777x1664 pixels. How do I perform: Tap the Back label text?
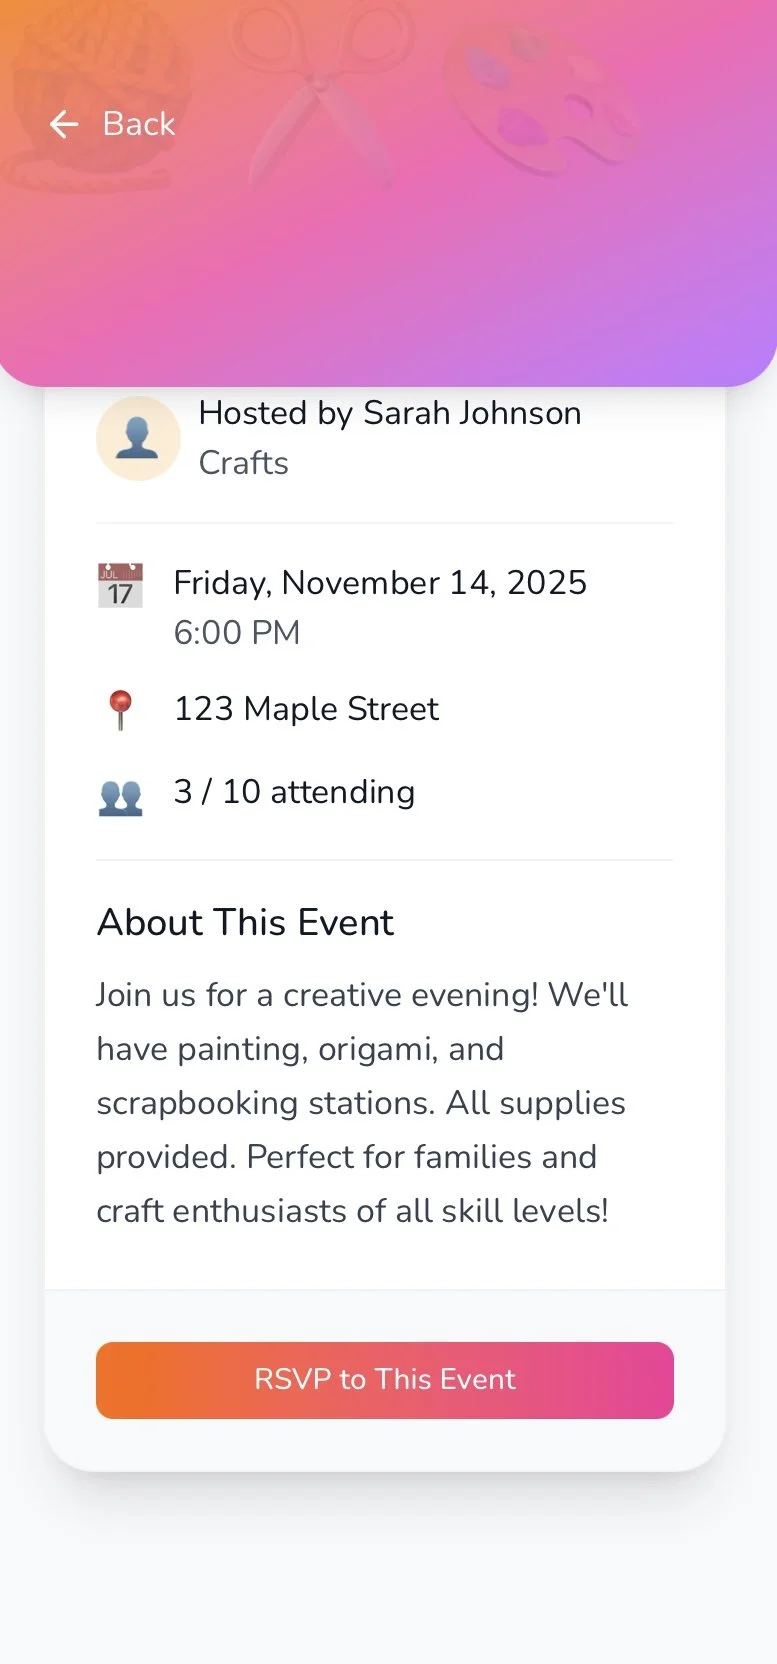click(x=139, y=124)
